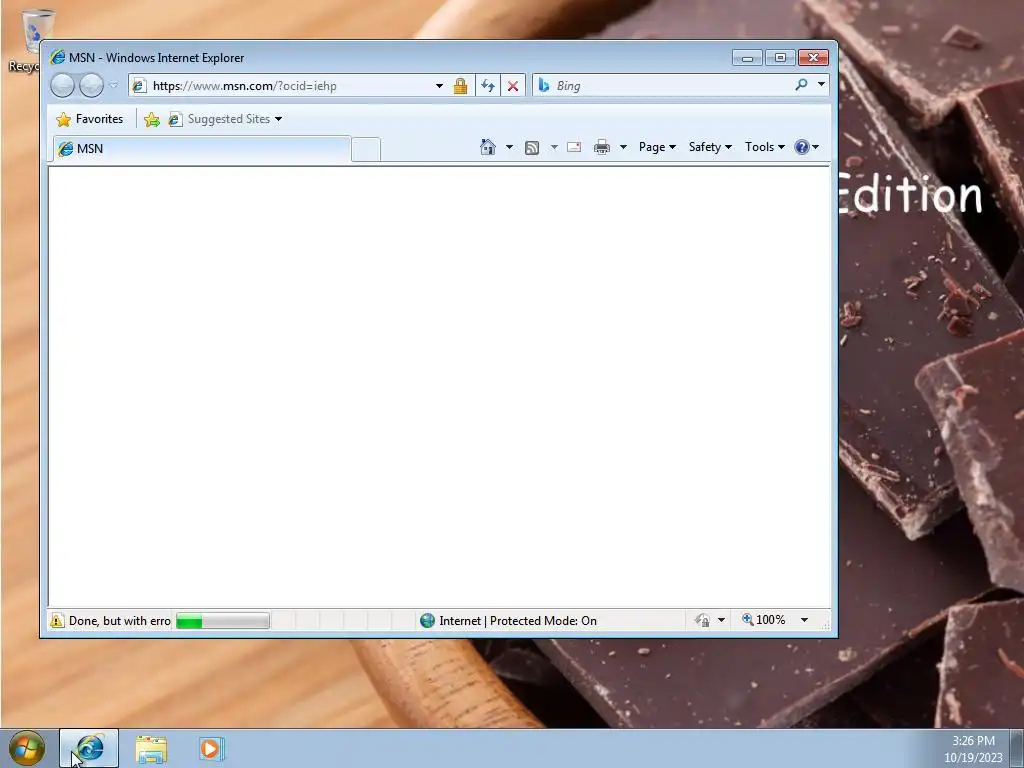Expand the privacy status dropdown arrow
Screen dimensions: 1024x768
pyautogui.click(x=722, y=620)
